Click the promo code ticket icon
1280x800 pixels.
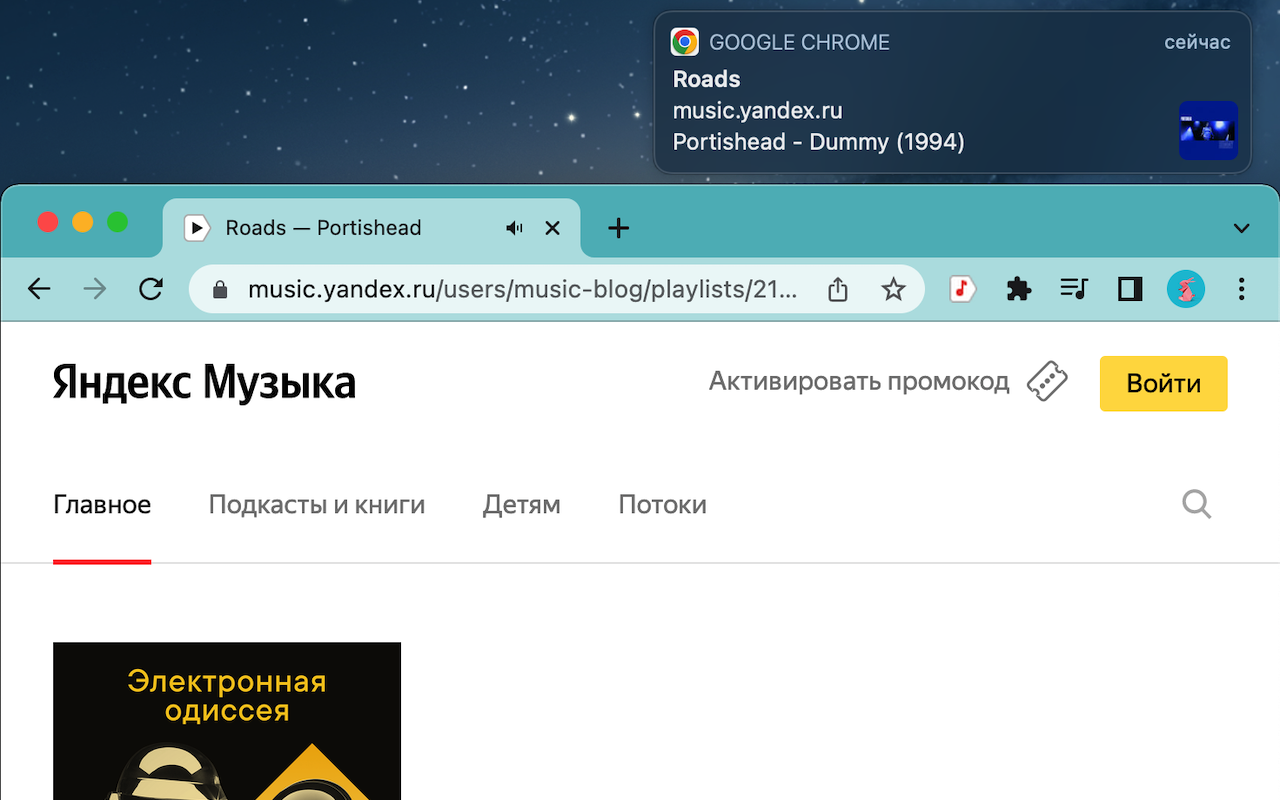point(1047,382)
